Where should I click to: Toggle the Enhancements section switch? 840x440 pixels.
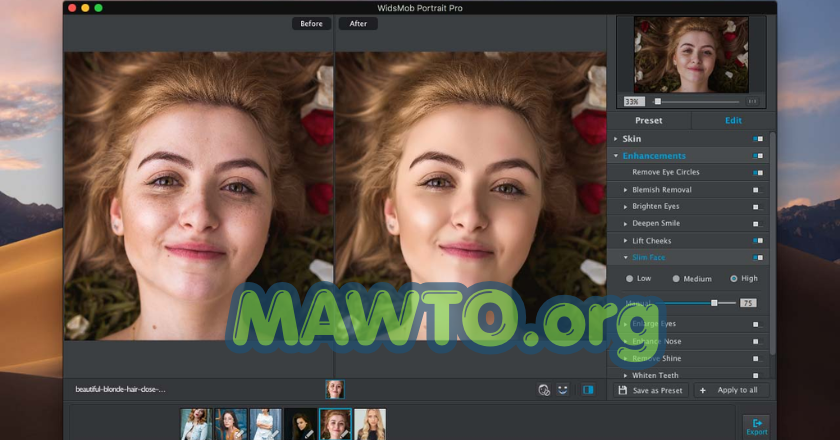pyautogui.click(x=758, y=156)
